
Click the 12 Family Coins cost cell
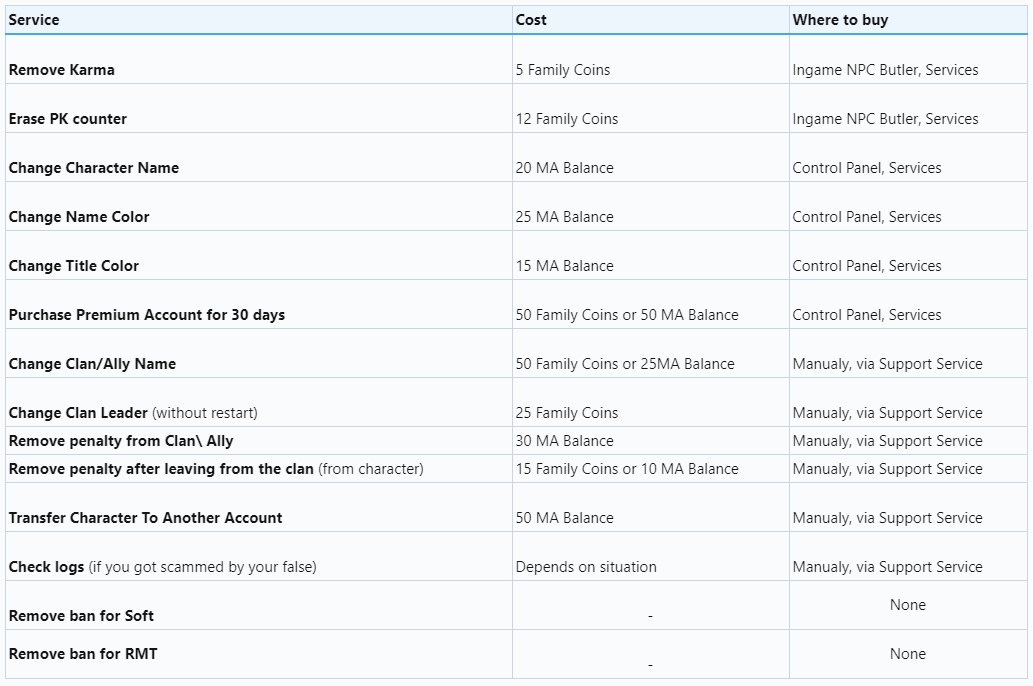click(567, 119)
